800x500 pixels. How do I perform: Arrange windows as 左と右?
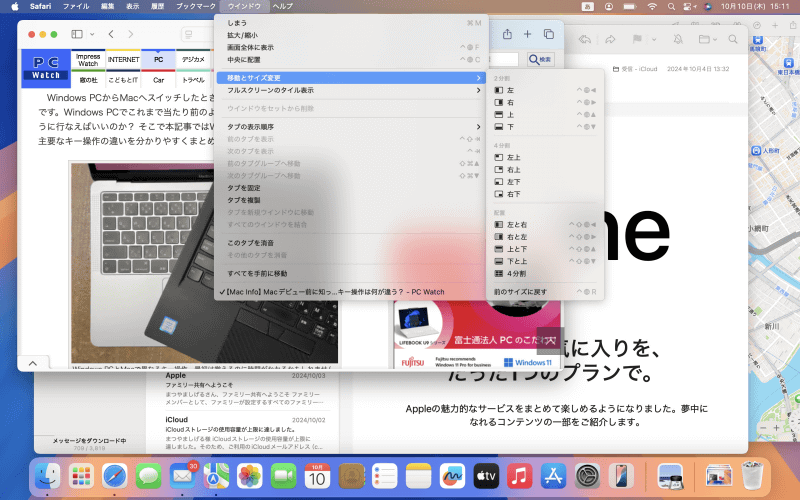click(x=545, y=224)
